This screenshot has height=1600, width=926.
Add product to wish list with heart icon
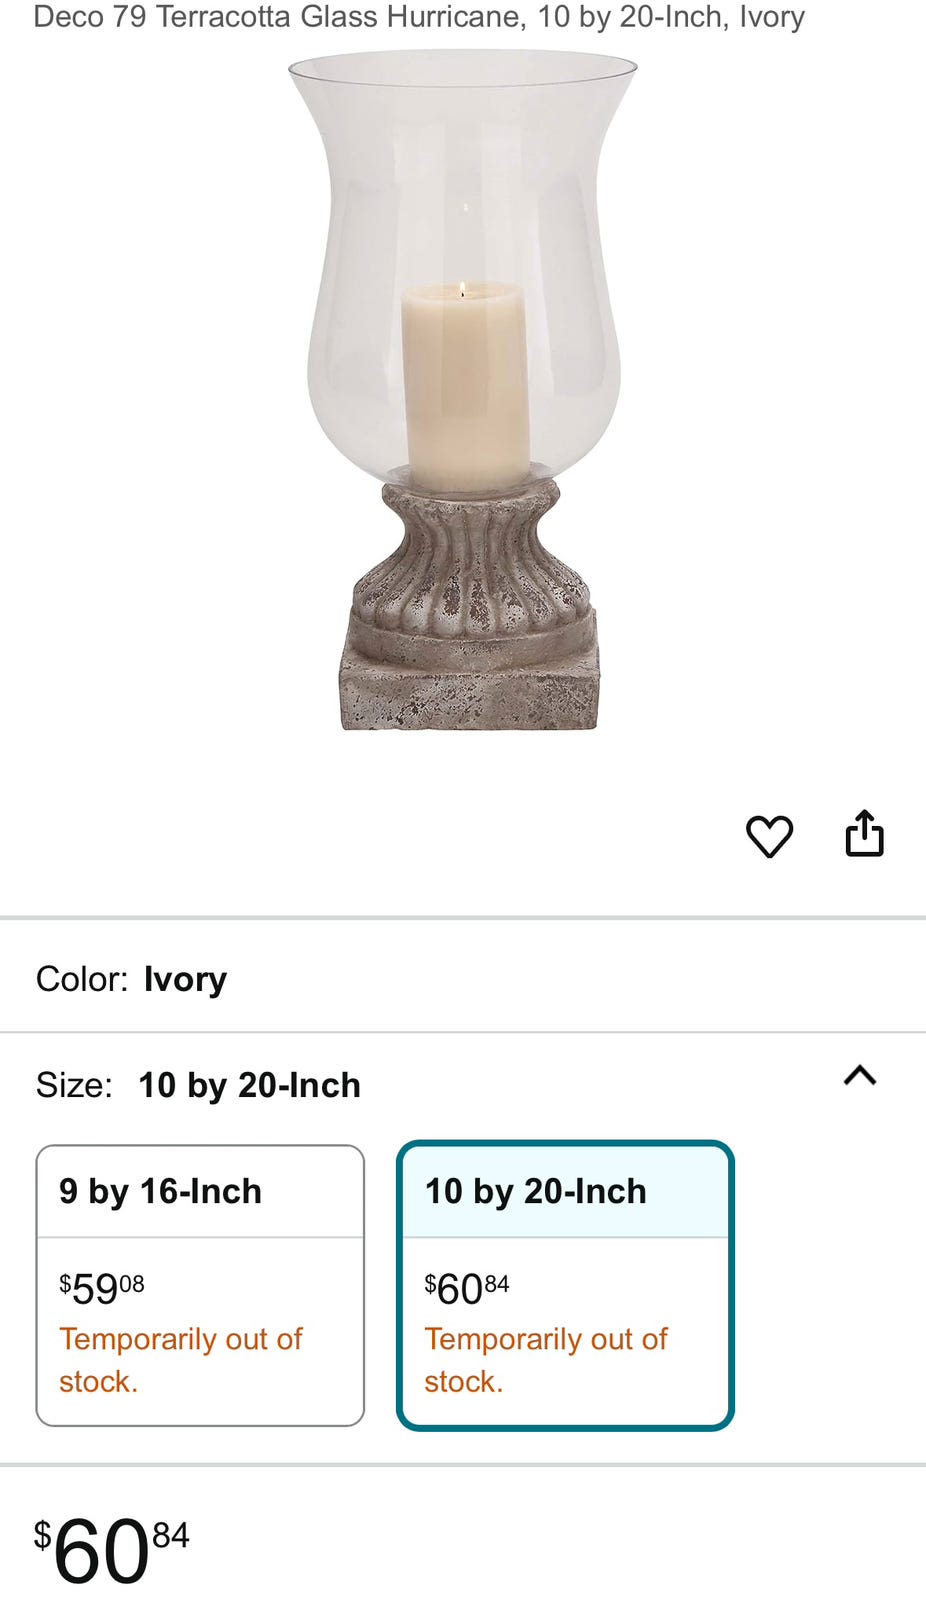[x=769, y=836]
